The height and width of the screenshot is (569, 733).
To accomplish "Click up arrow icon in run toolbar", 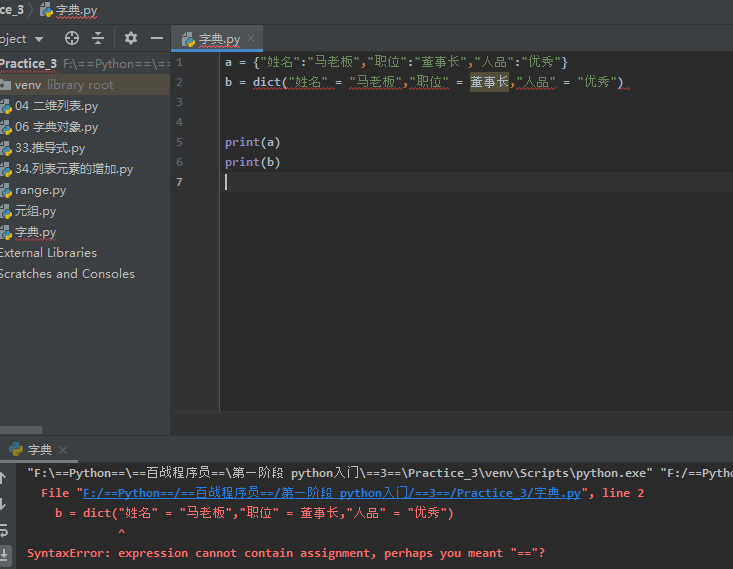I will pos(3,478).
